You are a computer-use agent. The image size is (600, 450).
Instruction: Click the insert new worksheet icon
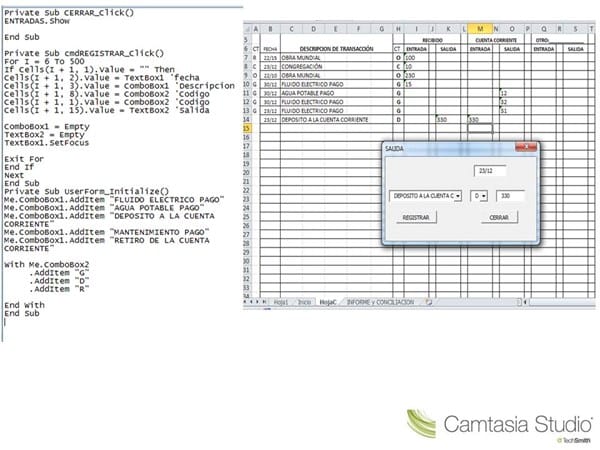point(429,302)
